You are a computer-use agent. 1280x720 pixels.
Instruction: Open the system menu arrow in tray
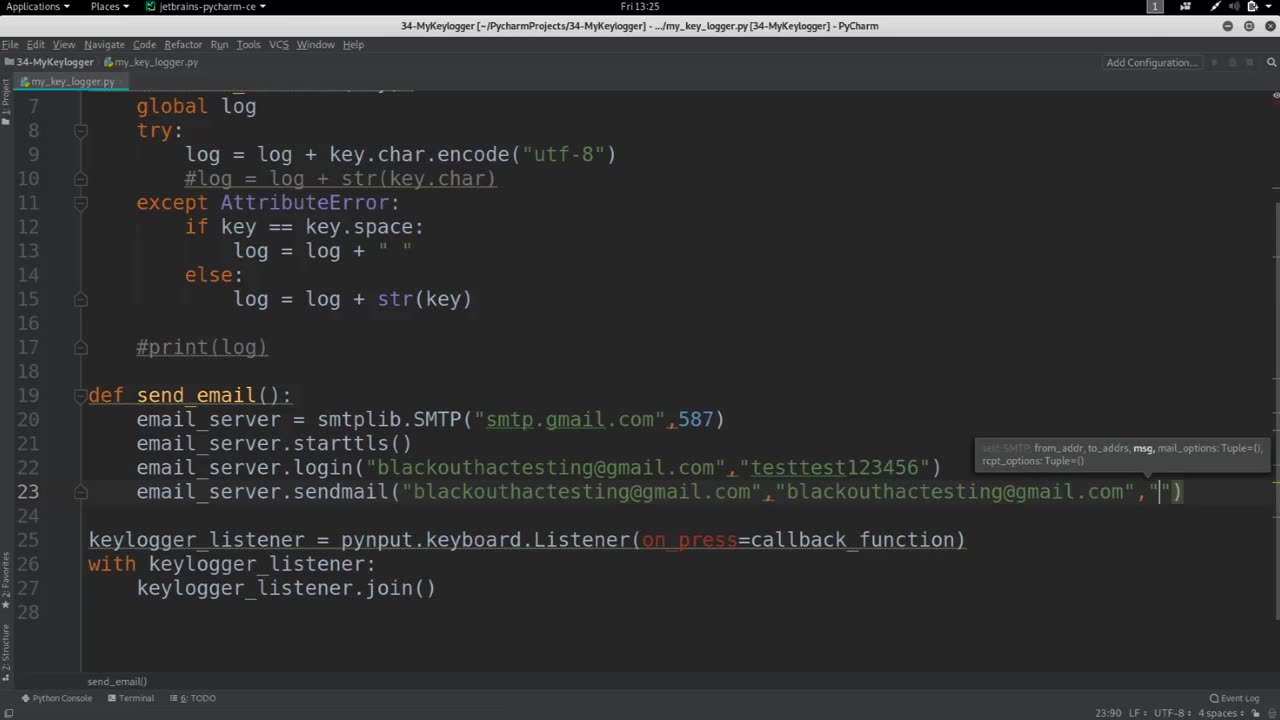click(1268, 7)
